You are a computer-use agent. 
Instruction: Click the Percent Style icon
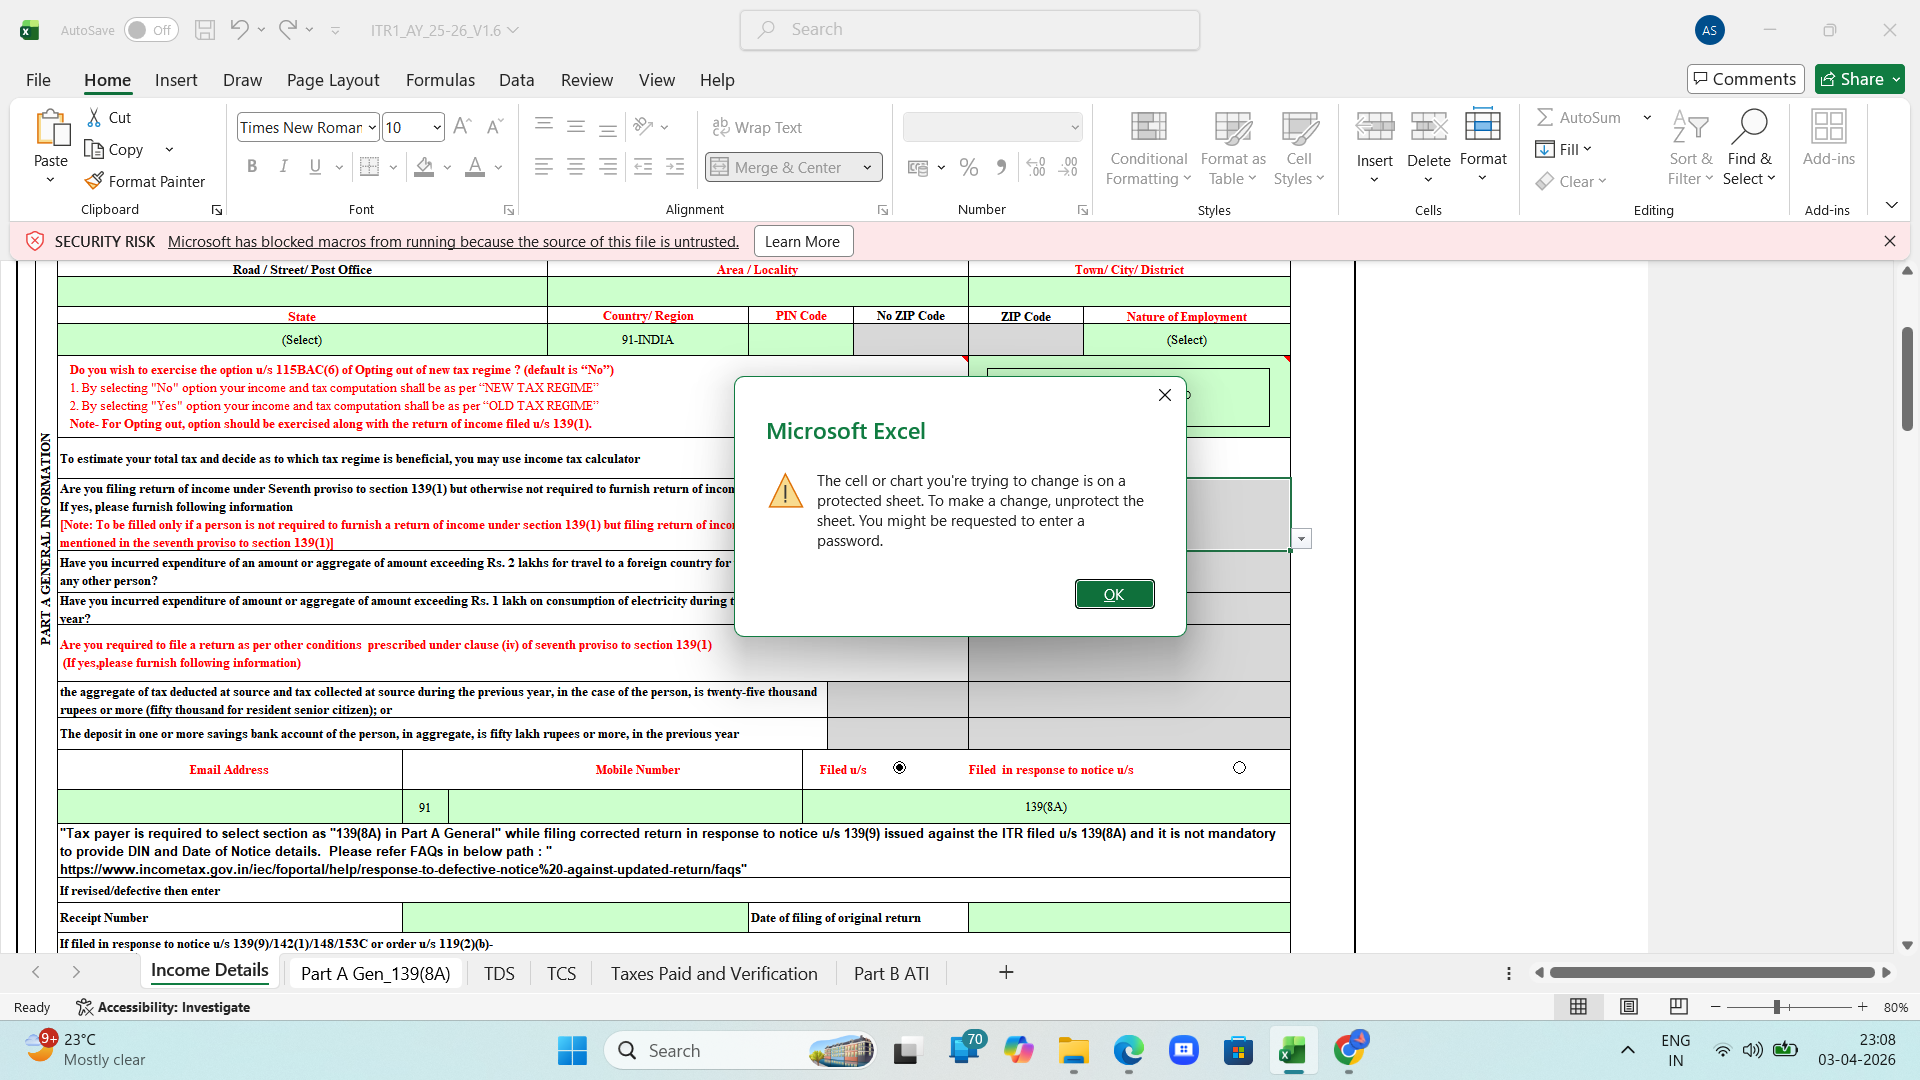point(968,167)
